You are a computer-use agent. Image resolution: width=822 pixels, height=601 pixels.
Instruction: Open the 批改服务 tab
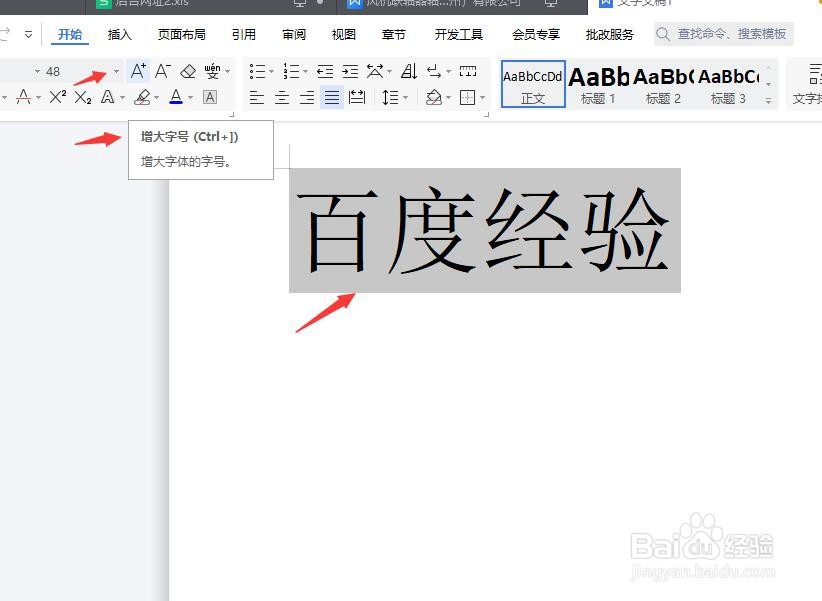(x=610, y=35)
